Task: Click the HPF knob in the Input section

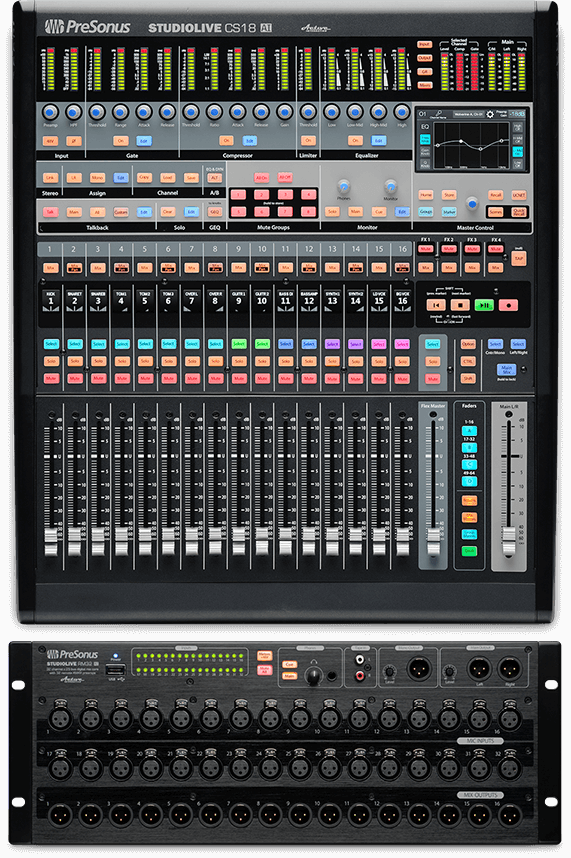Action: (73, 112)
